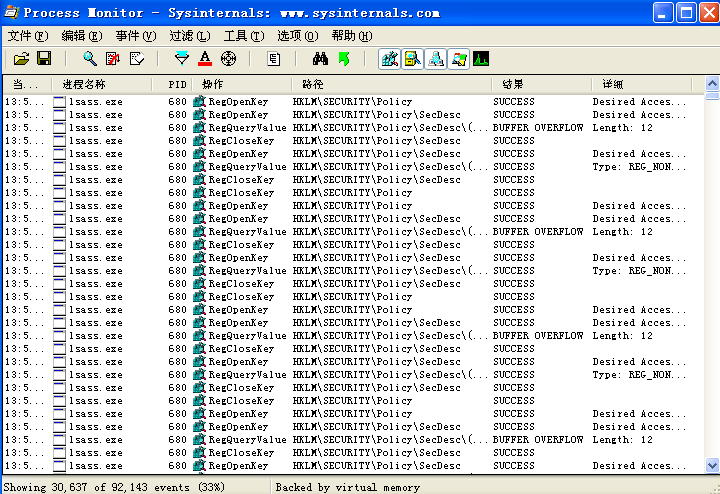Viewport: 720px width, 494px height.
Task: Sort by the 详细 column header
Action: 642,84
